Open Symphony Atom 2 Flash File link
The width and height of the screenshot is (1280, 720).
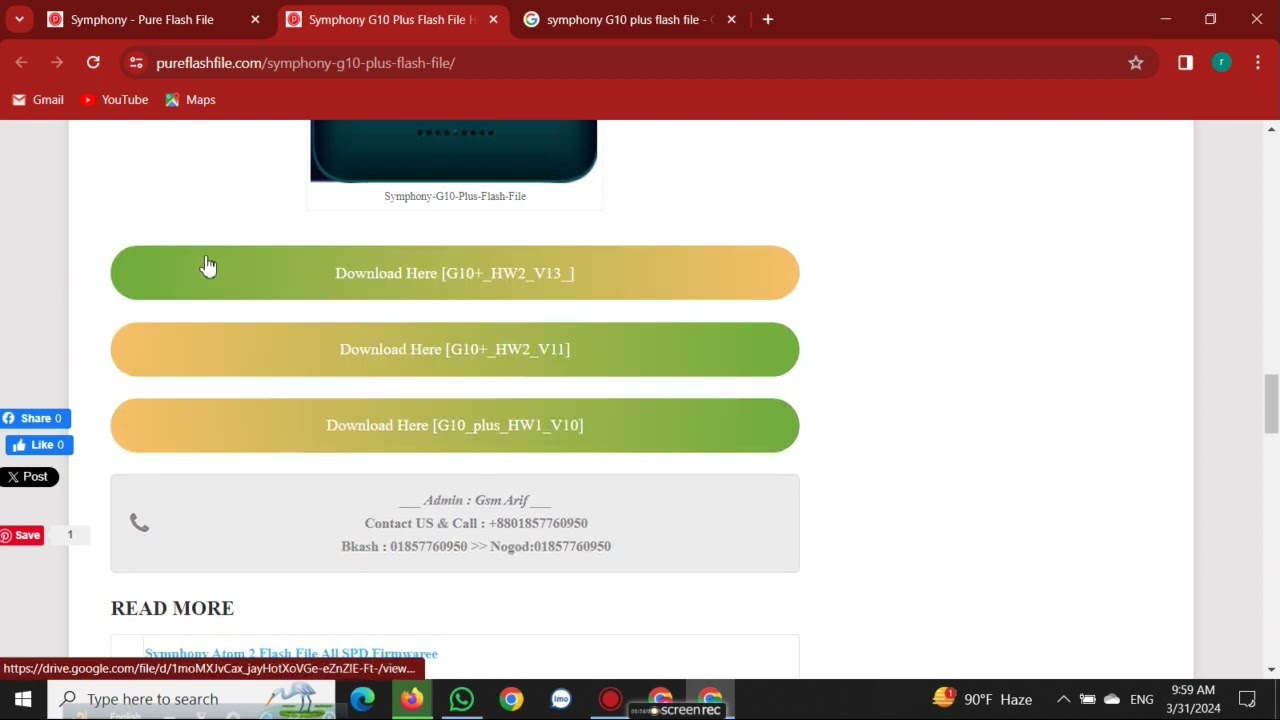[x=291, y=654]
